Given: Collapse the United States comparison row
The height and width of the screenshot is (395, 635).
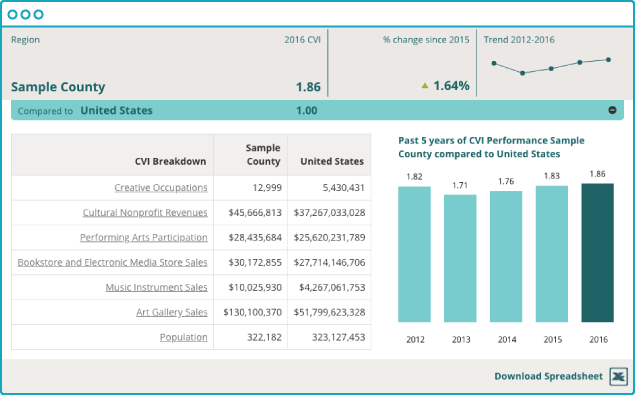Looking at the screenshot, I should pos(612,110).
